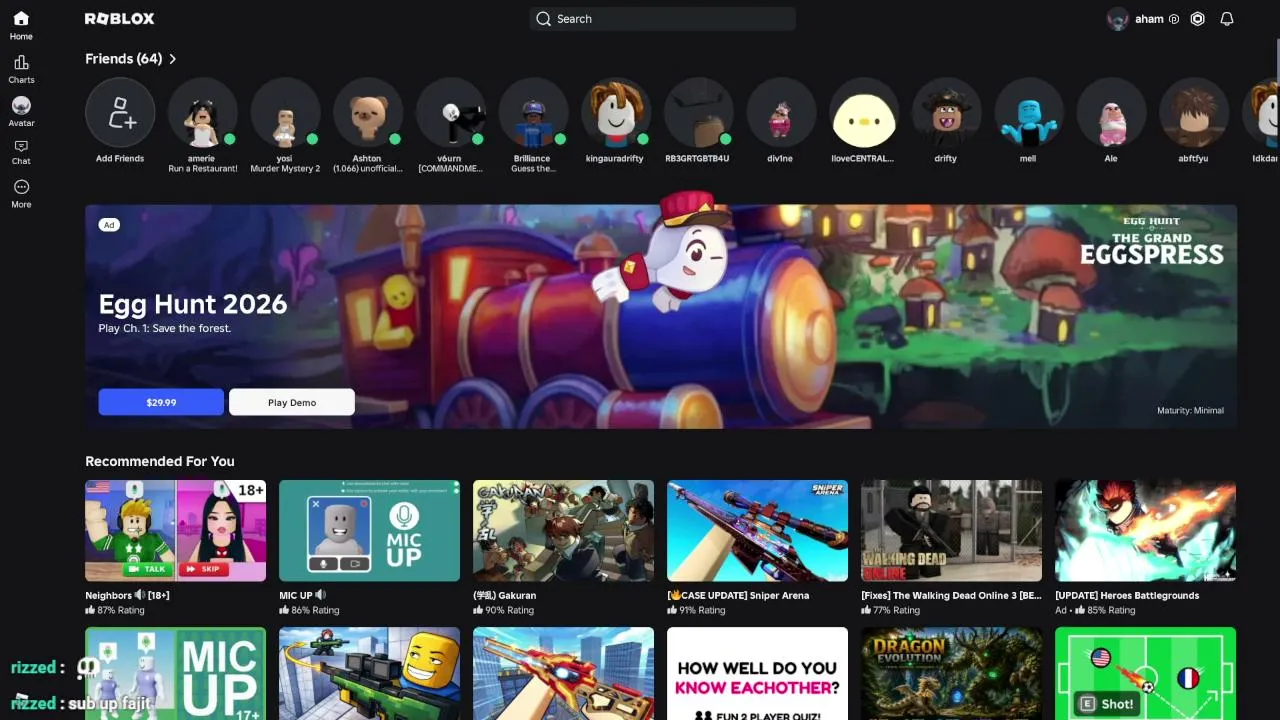Open the Gakuran game thumbnail
The height and width of the screenshot is (720, 1280).
(564, 531)
